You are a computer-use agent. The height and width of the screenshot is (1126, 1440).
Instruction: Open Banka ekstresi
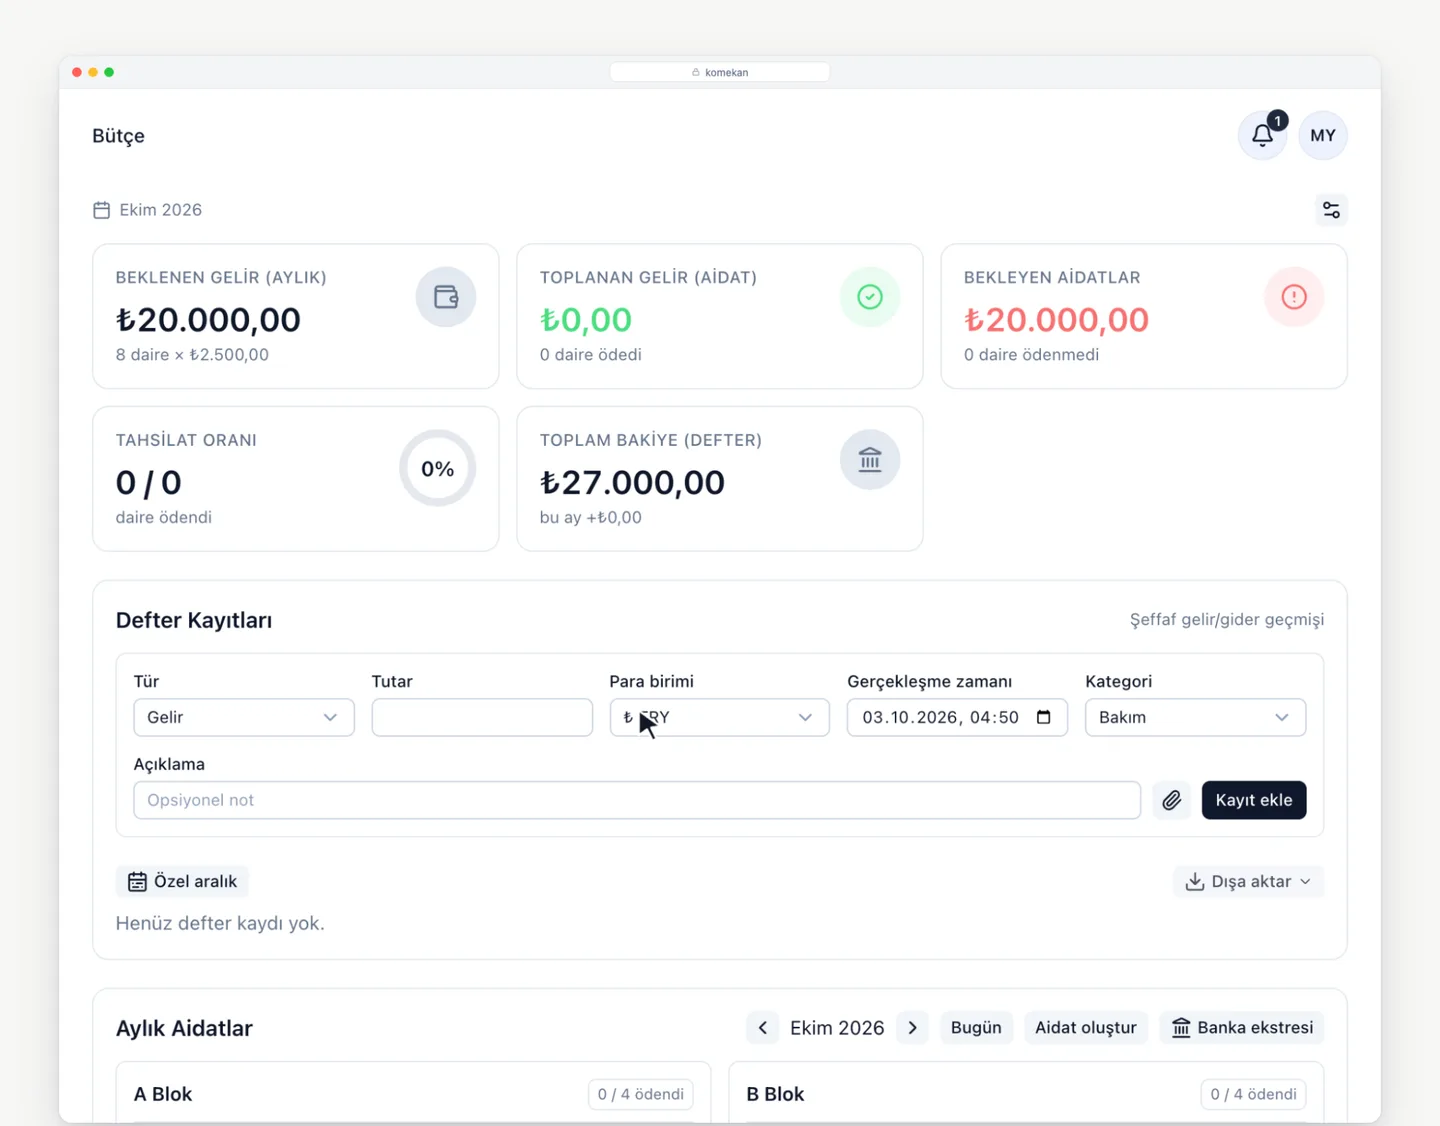click(1242, 1028)
